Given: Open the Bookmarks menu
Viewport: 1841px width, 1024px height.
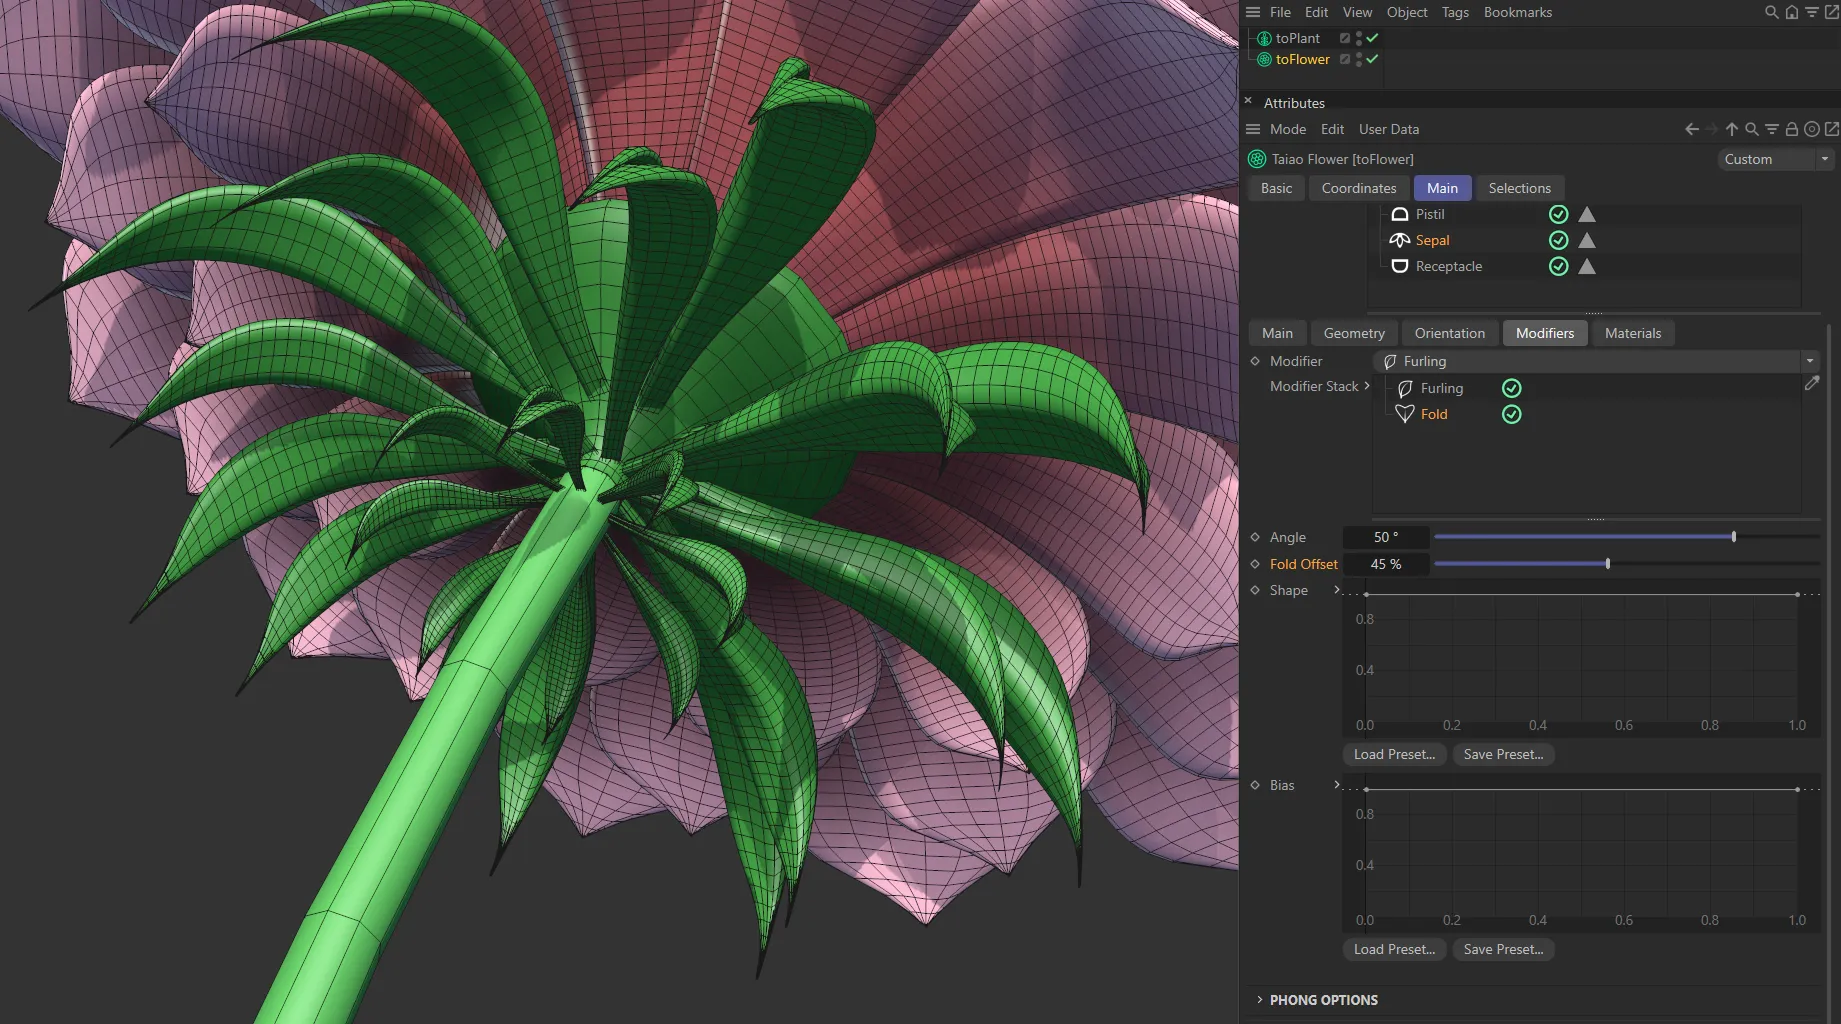Looking at the screenshot, I should [1517, 12].
